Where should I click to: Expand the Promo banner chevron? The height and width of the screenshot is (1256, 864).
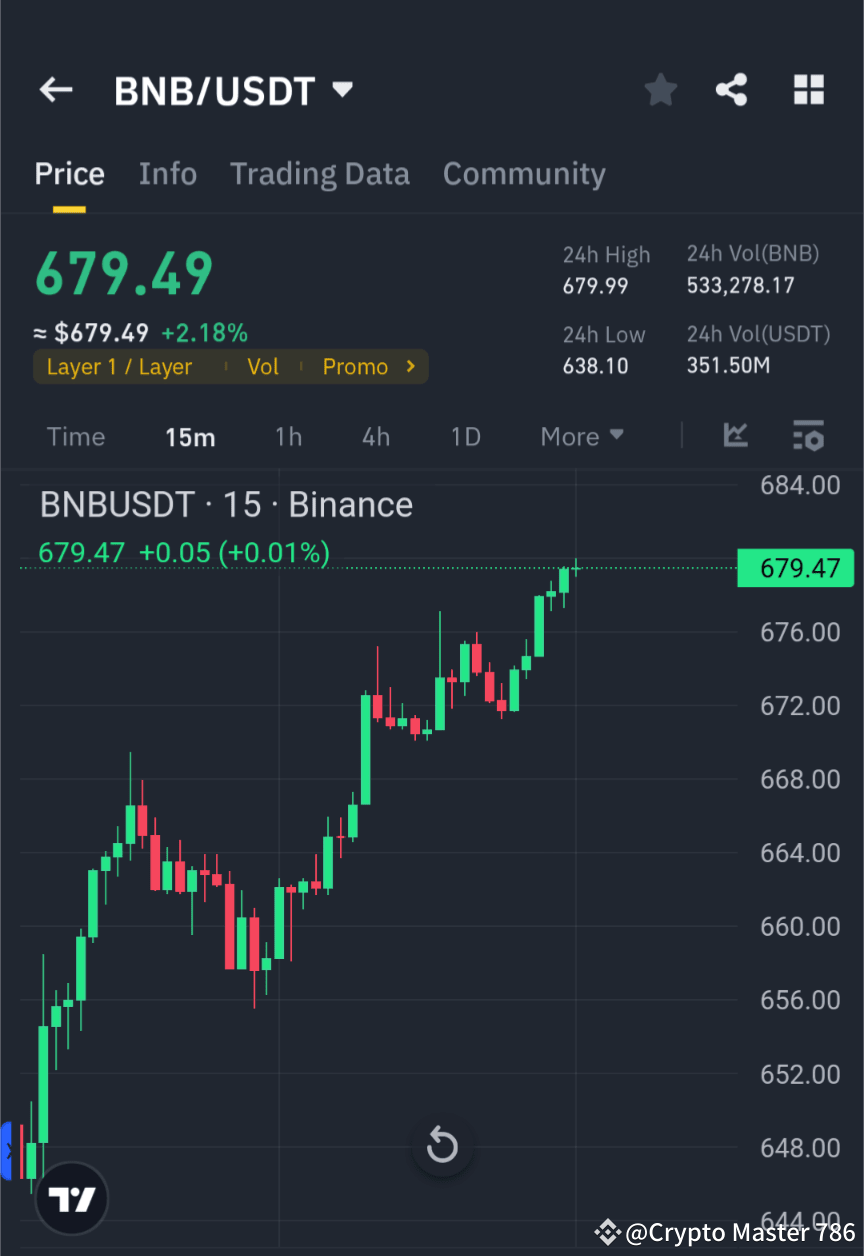(x=410, y=366)
